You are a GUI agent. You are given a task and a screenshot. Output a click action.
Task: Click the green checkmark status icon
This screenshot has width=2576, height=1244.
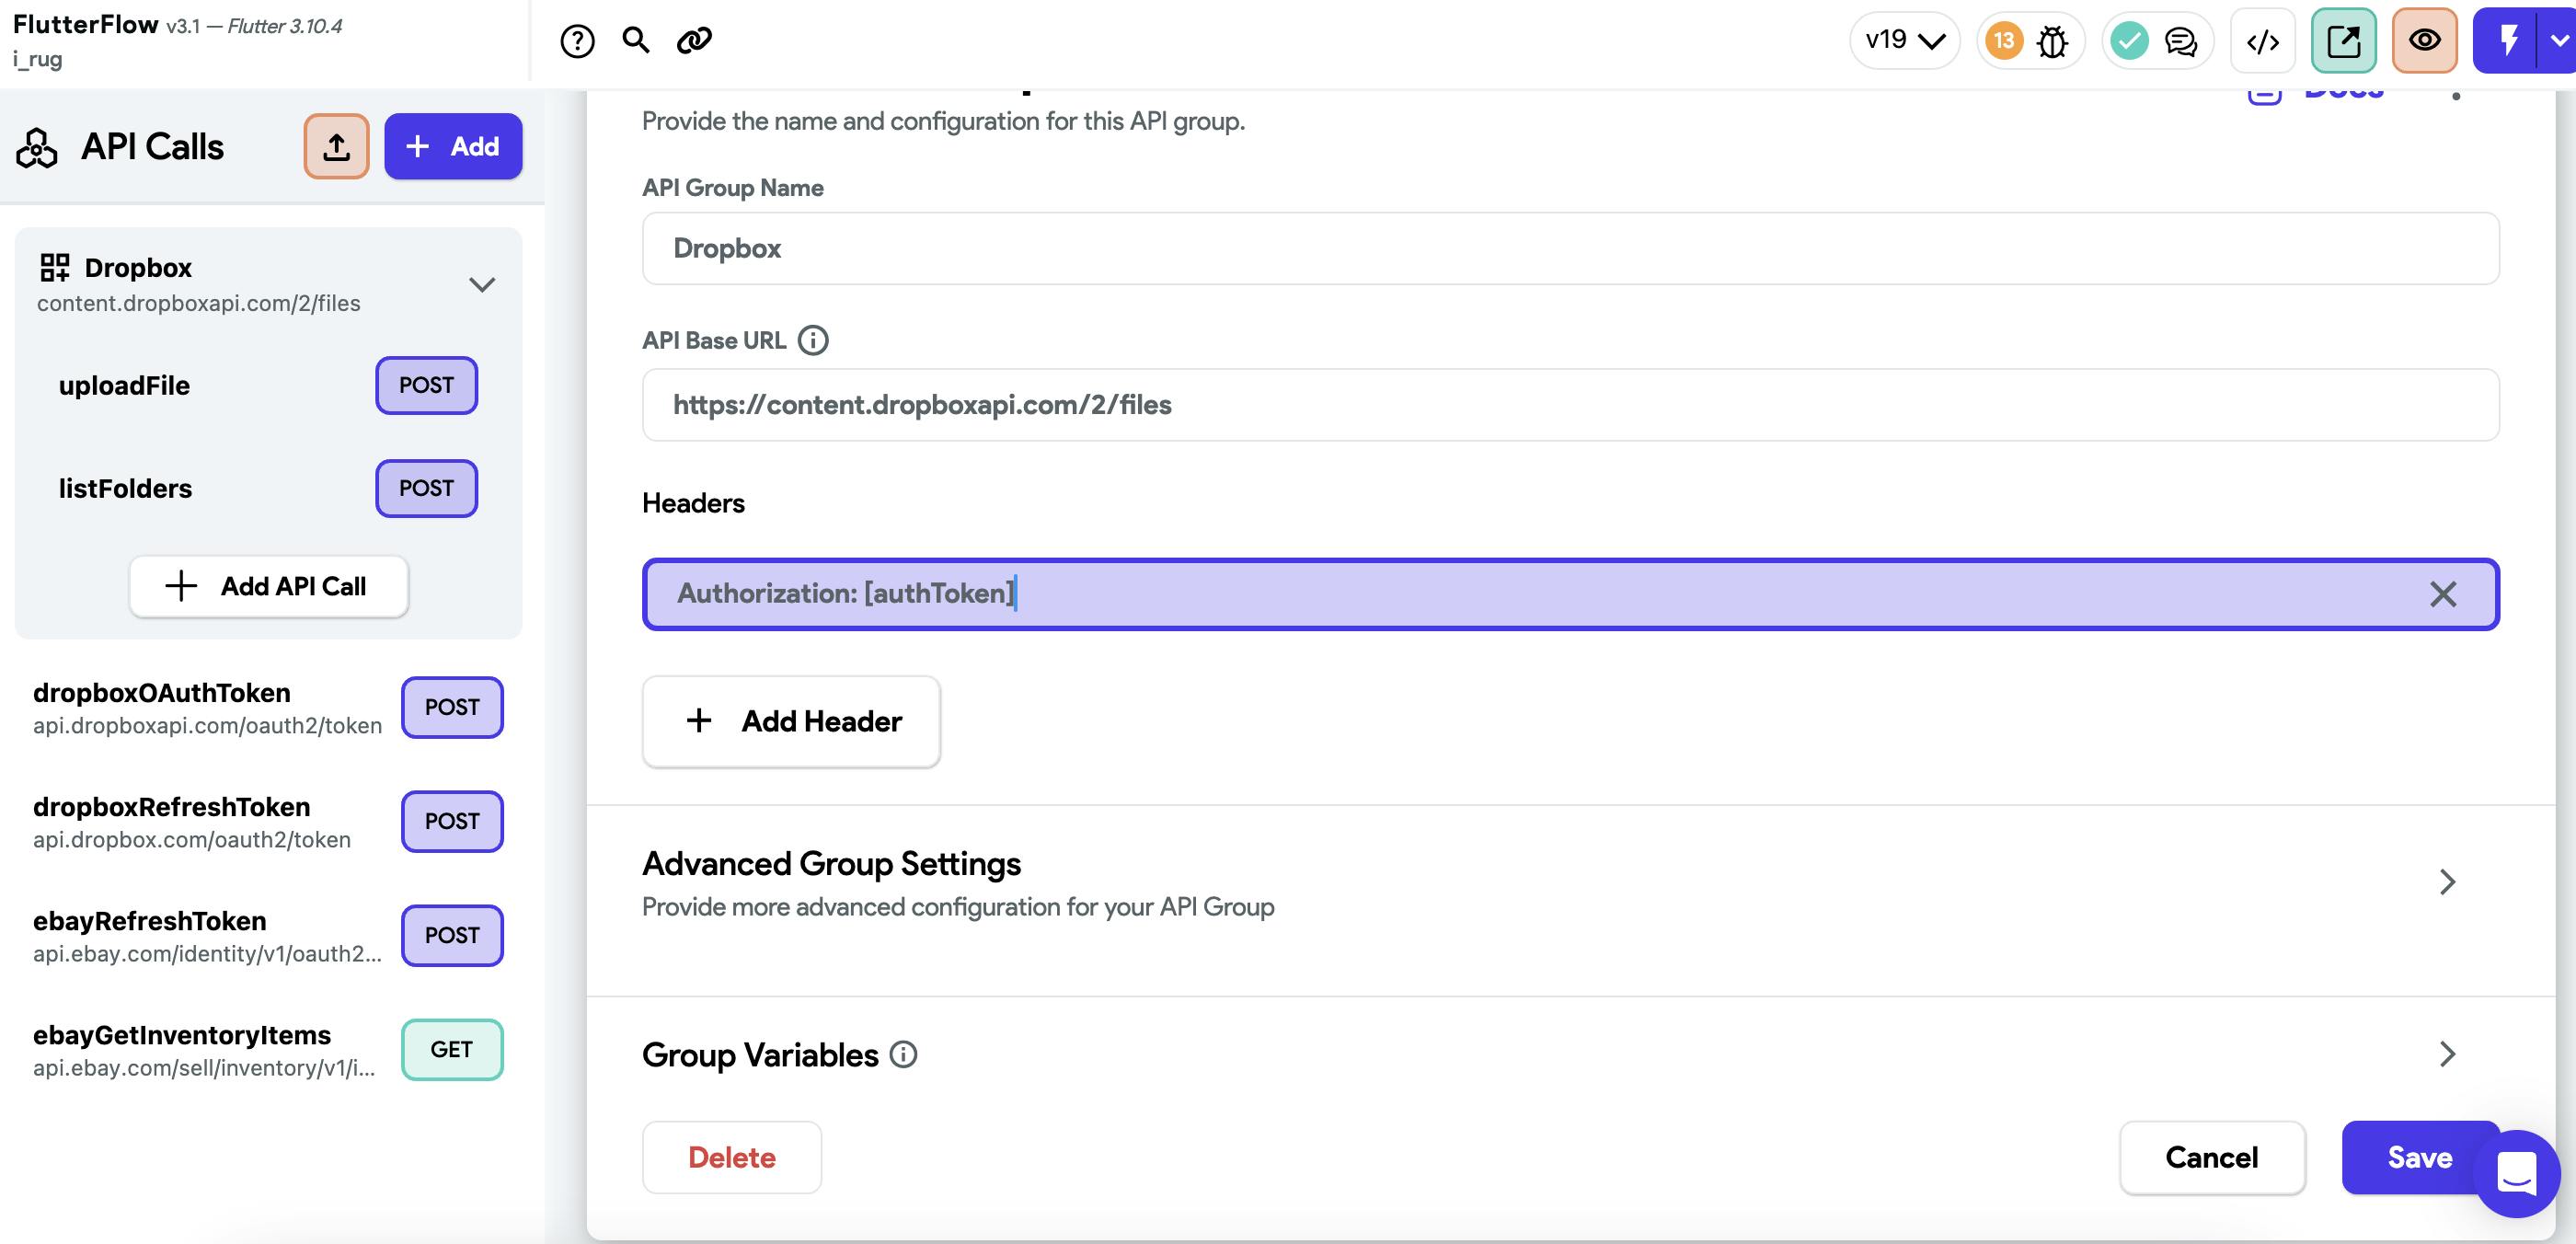2129,41
